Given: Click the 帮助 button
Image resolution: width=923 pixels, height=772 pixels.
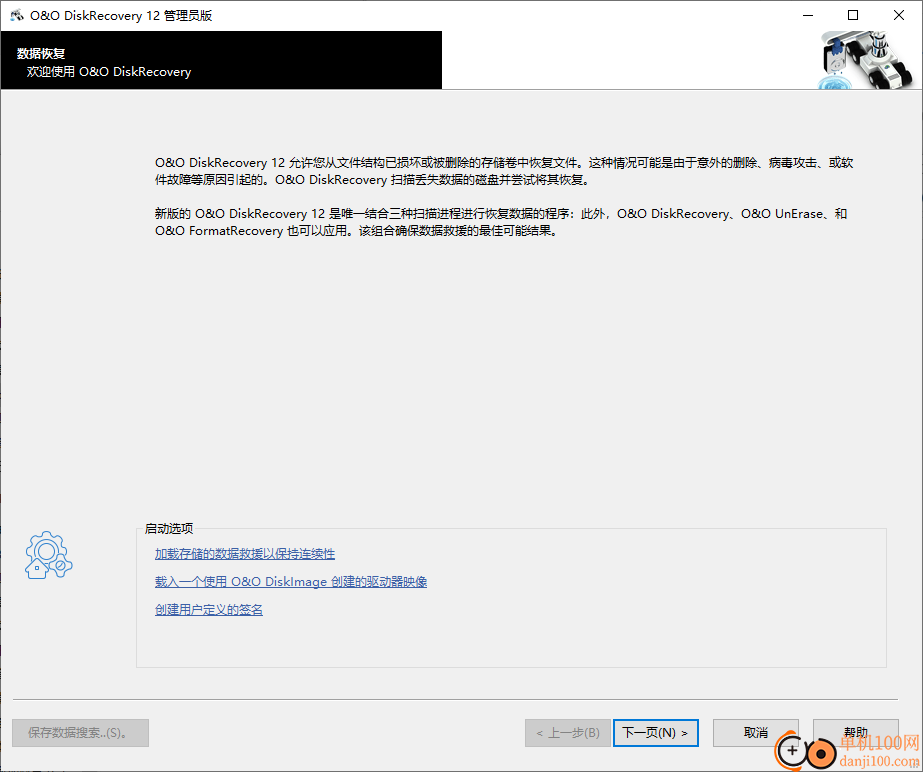Looking at the screenshot, I should point(856,733).
